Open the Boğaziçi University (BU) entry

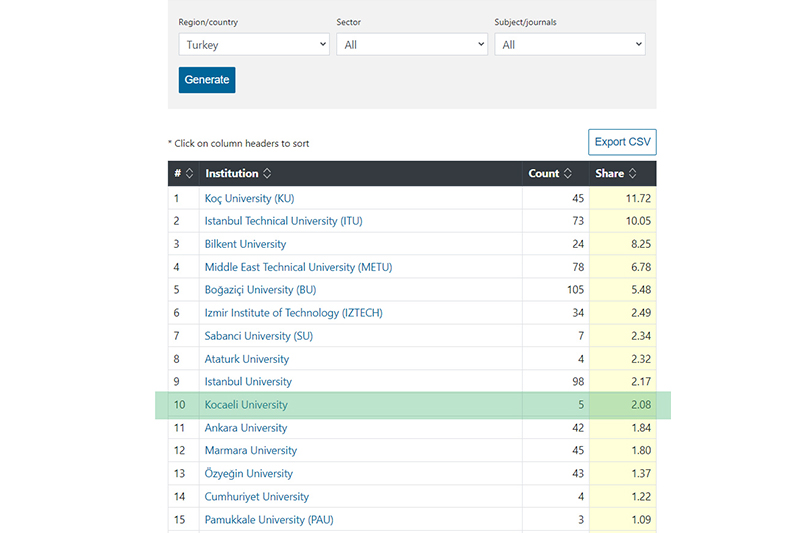262,290
